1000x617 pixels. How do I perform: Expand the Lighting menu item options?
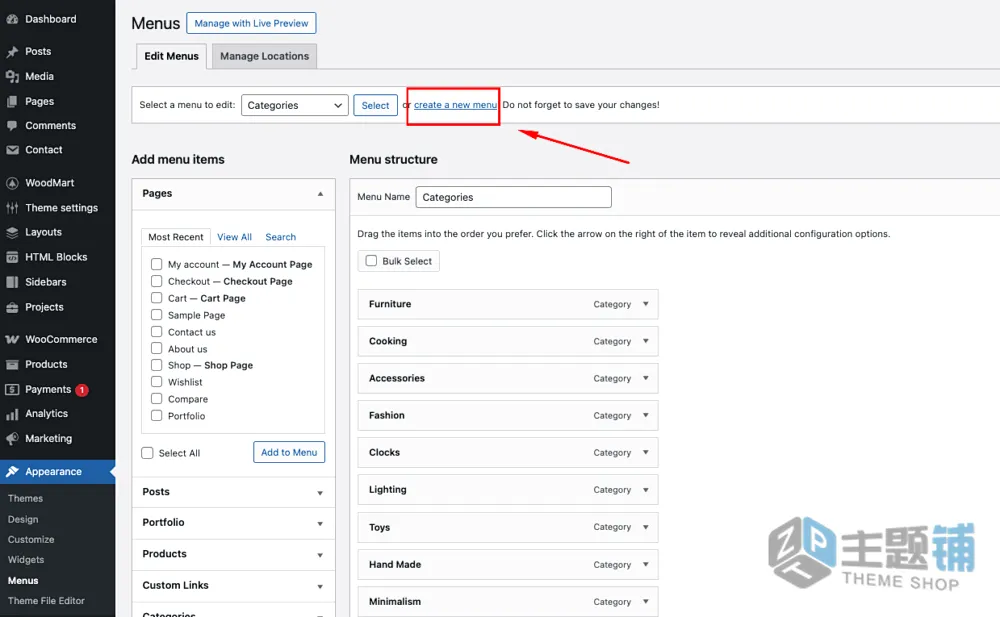click(x=645, y=489)
